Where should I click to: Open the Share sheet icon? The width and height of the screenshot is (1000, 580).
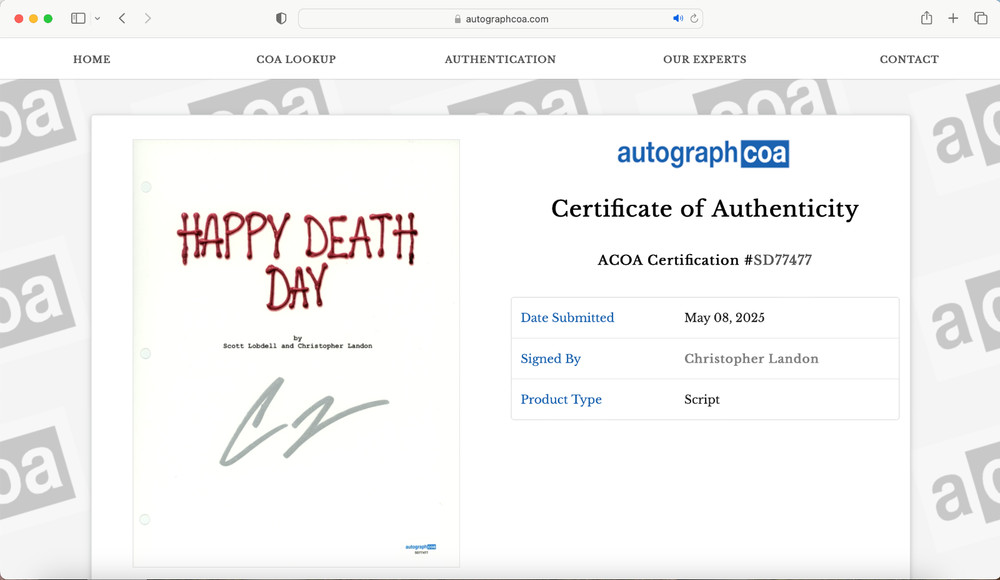(926, 18)
